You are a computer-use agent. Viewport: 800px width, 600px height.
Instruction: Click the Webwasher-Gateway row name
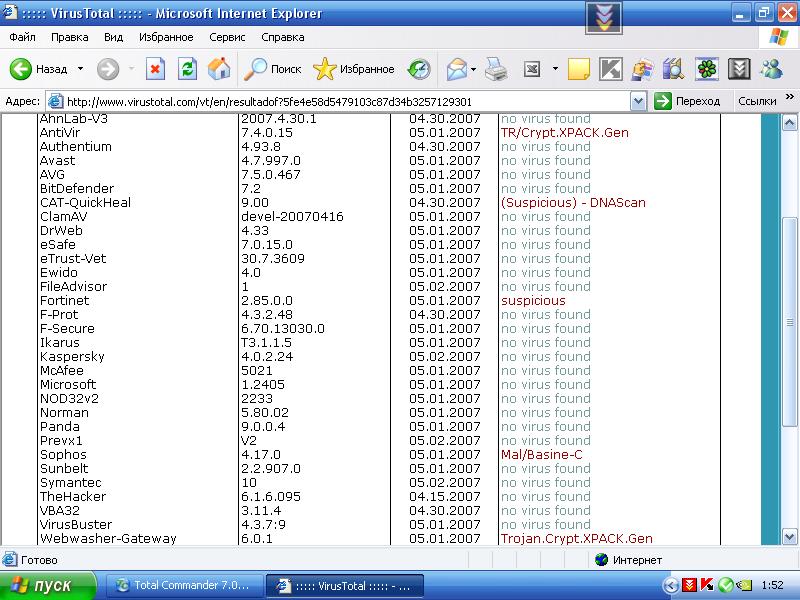(x=108, y=538)
